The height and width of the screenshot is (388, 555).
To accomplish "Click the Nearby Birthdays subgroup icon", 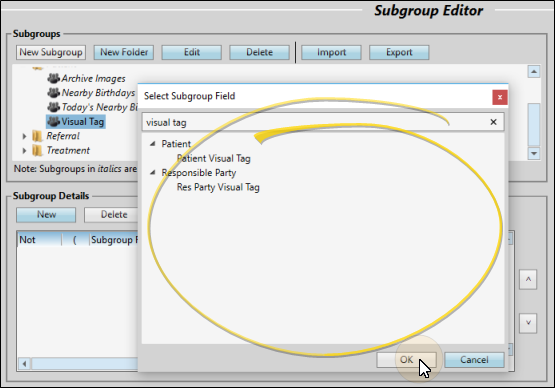I will pyautogui.click(x=54, y=93).
